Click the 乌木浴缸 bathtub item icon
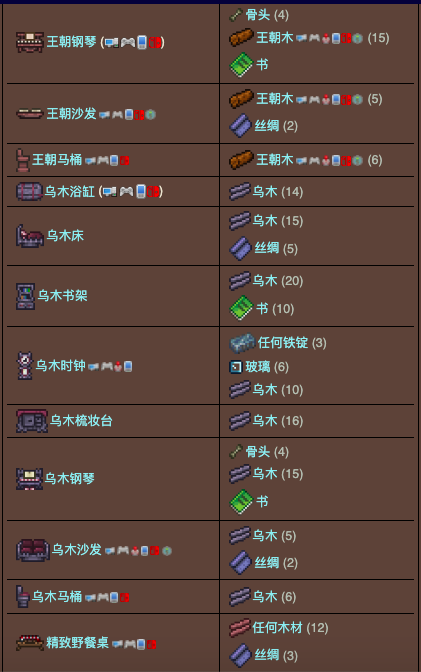 click(29, 192)
